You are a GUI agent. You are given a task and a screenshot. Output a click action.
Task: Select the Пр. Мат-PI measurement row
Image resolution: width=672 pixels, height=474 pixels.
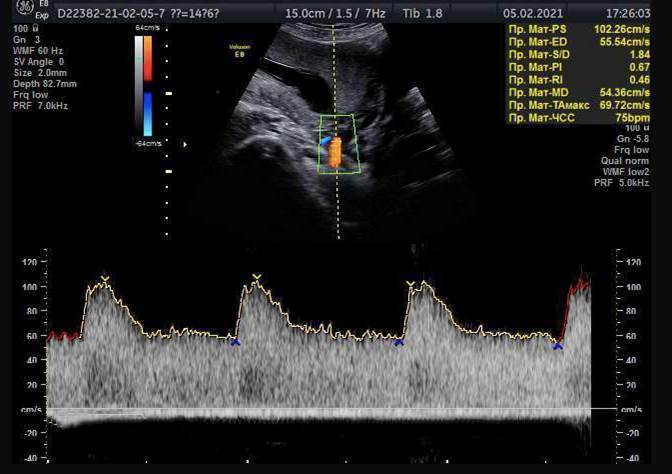(574, 67)
